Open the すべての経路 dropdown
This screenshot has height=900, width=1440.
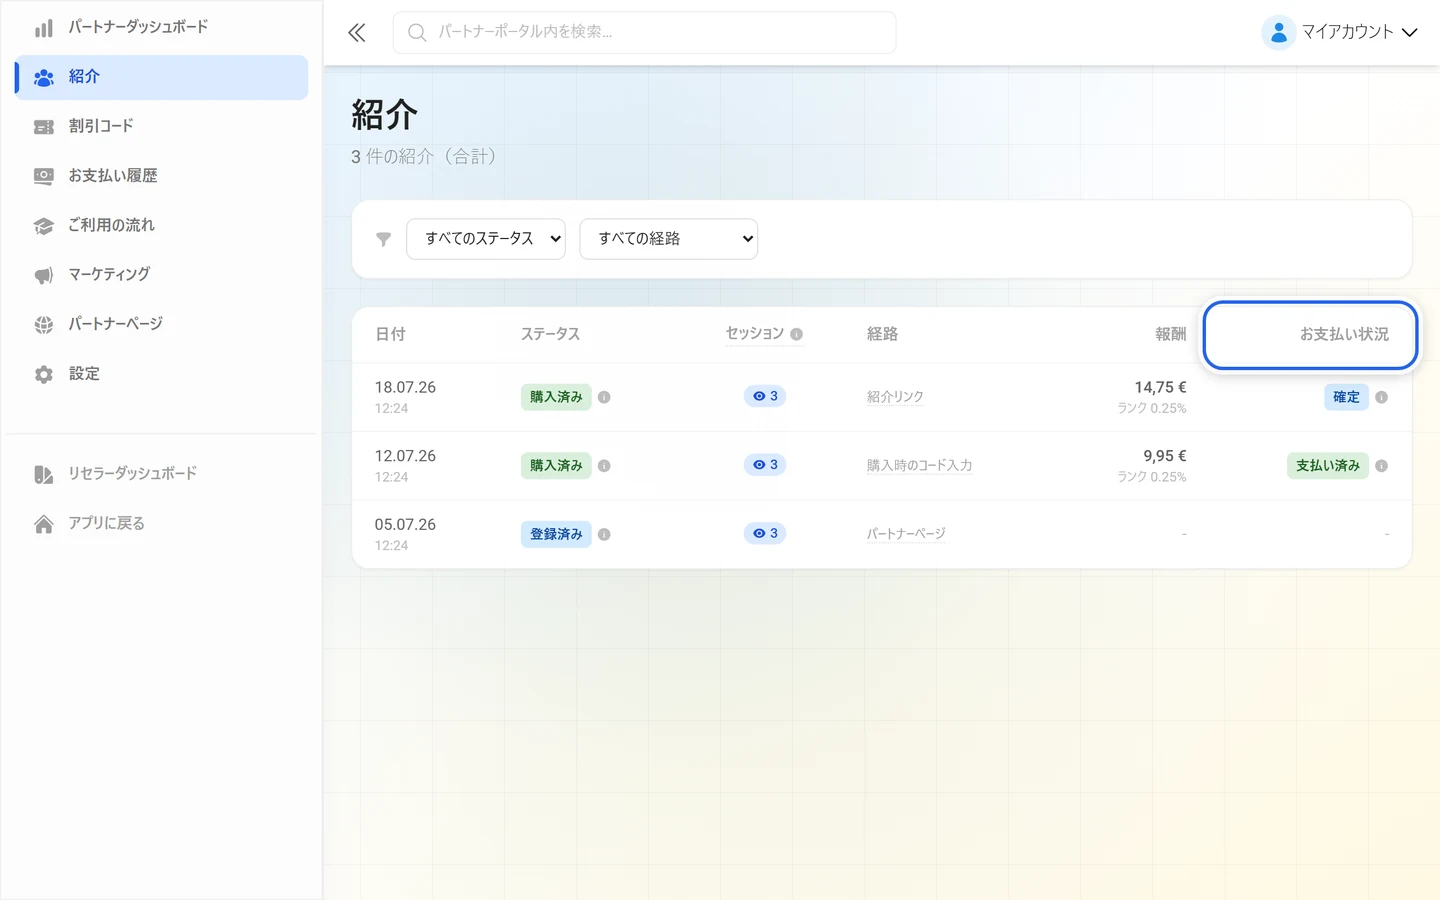tap(669, 239)
